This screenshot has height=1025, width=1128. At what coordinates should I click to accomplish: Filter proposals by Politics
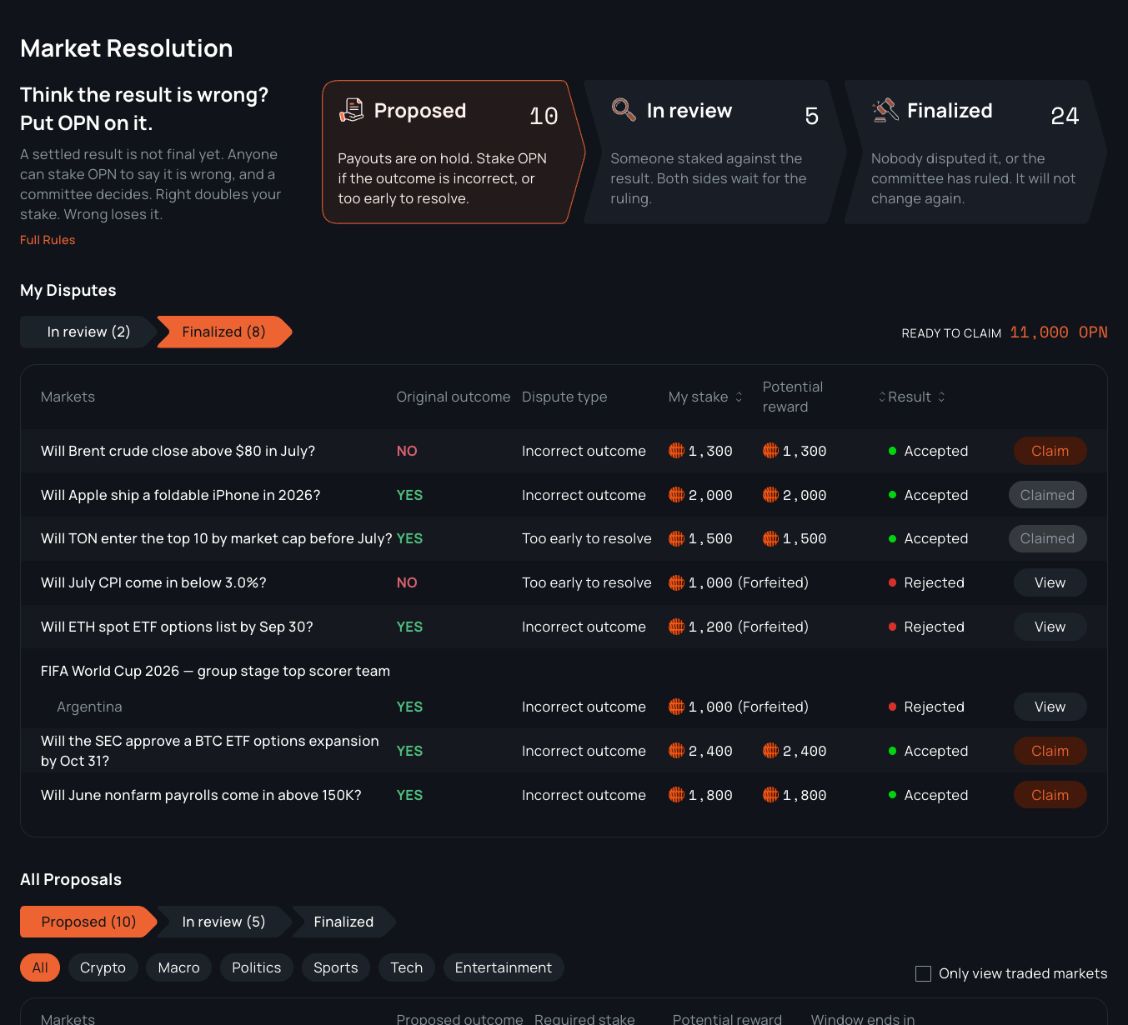pos(256,967)
